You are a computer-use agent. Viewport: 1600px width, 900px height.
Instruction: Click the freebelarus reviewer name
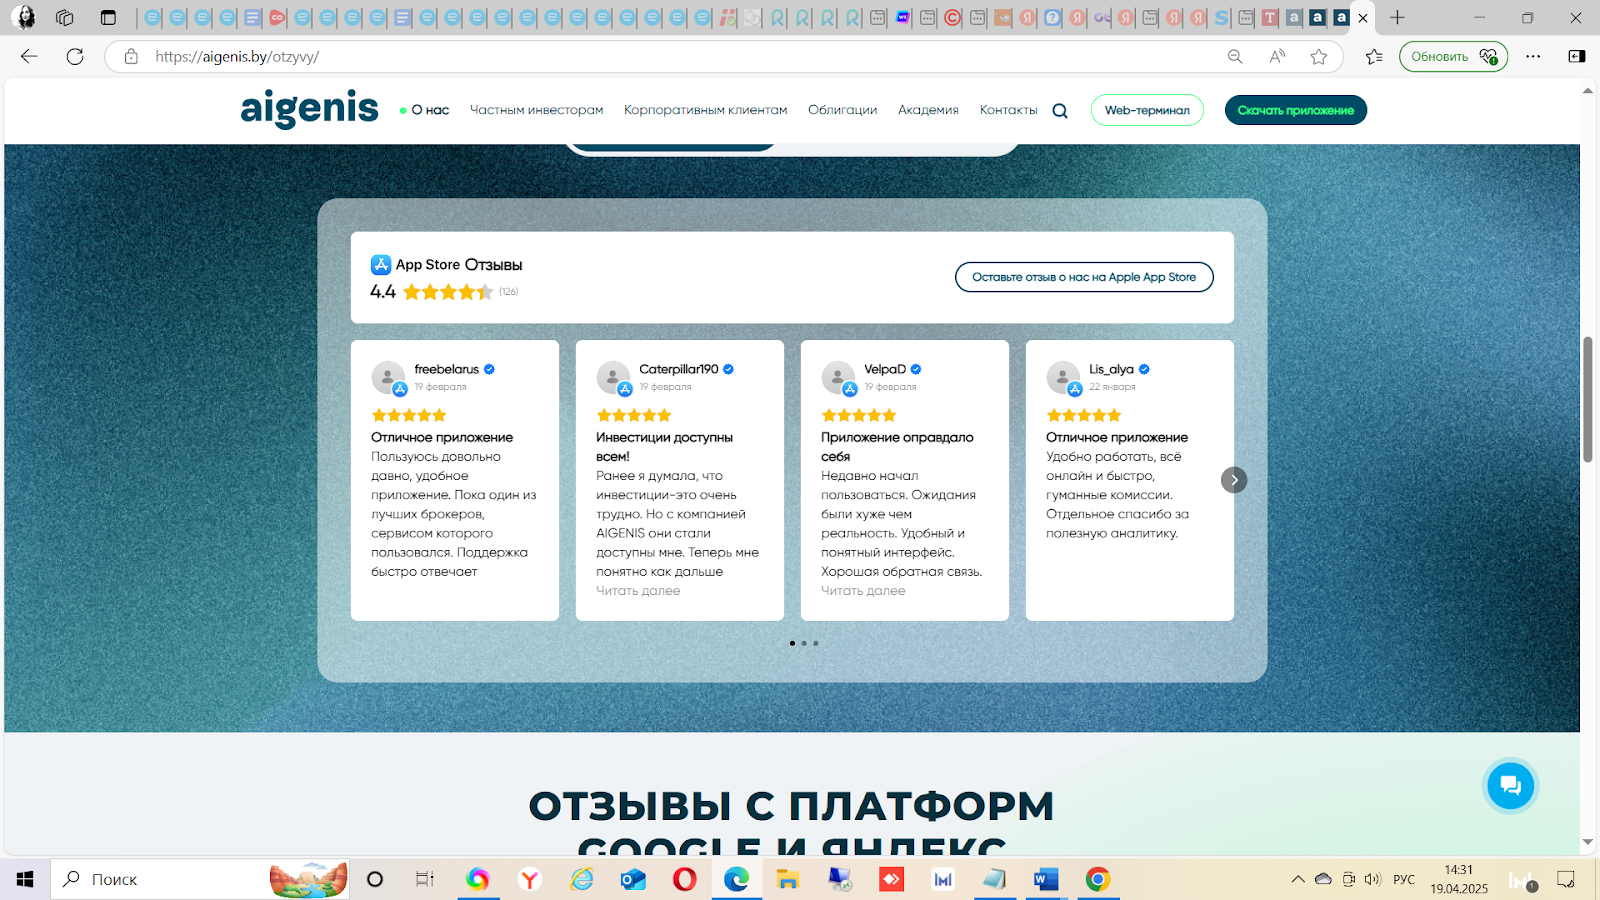(447, 369)
